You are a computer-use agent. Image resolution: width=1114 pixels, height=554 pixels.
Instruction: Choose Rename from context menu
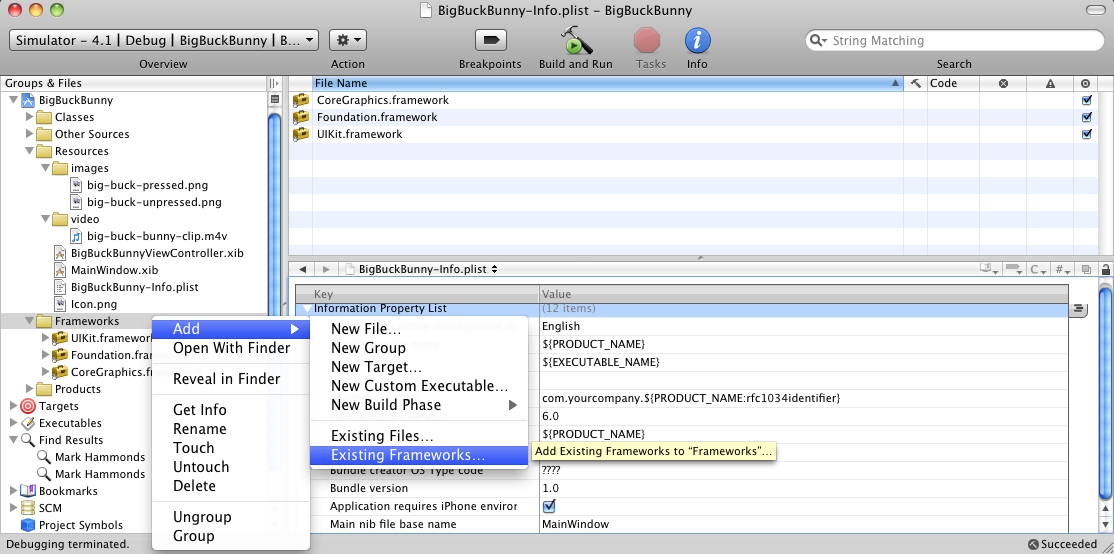pyautogui.click(x=232, y=429)
